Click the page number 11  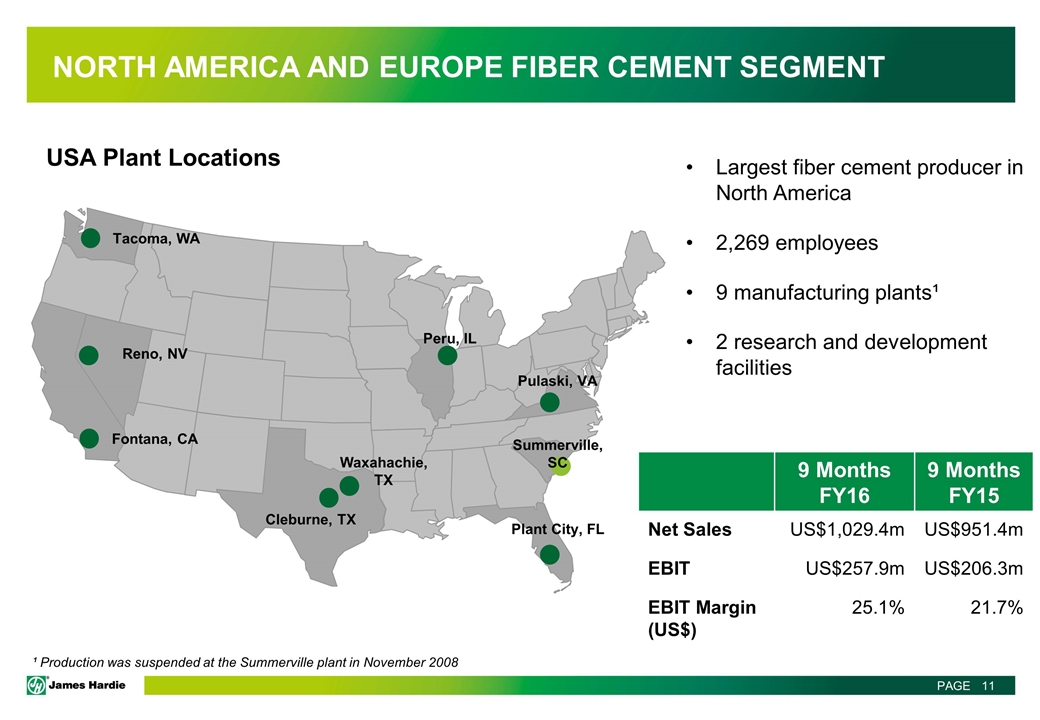988,685
